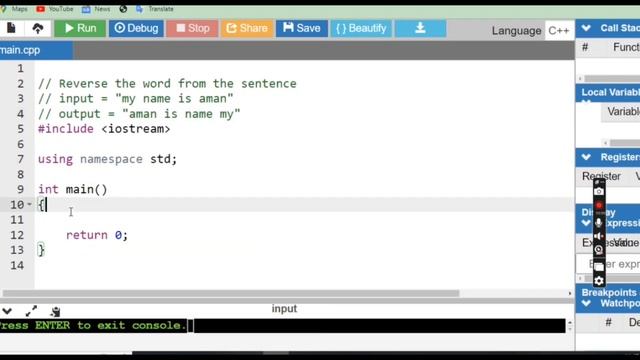Collapse the Display Expressions panel chevron

click(x=586, y=223)
